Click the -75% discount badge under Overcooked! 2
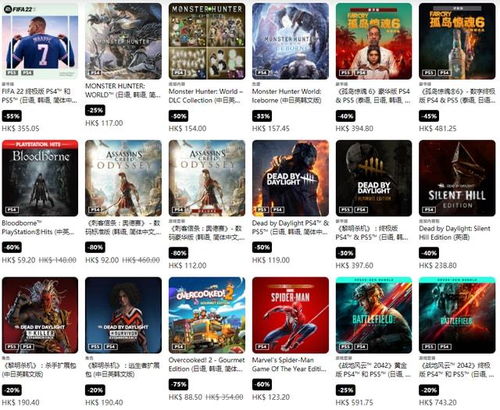500x410 pixels. click(x=179, y=384)
